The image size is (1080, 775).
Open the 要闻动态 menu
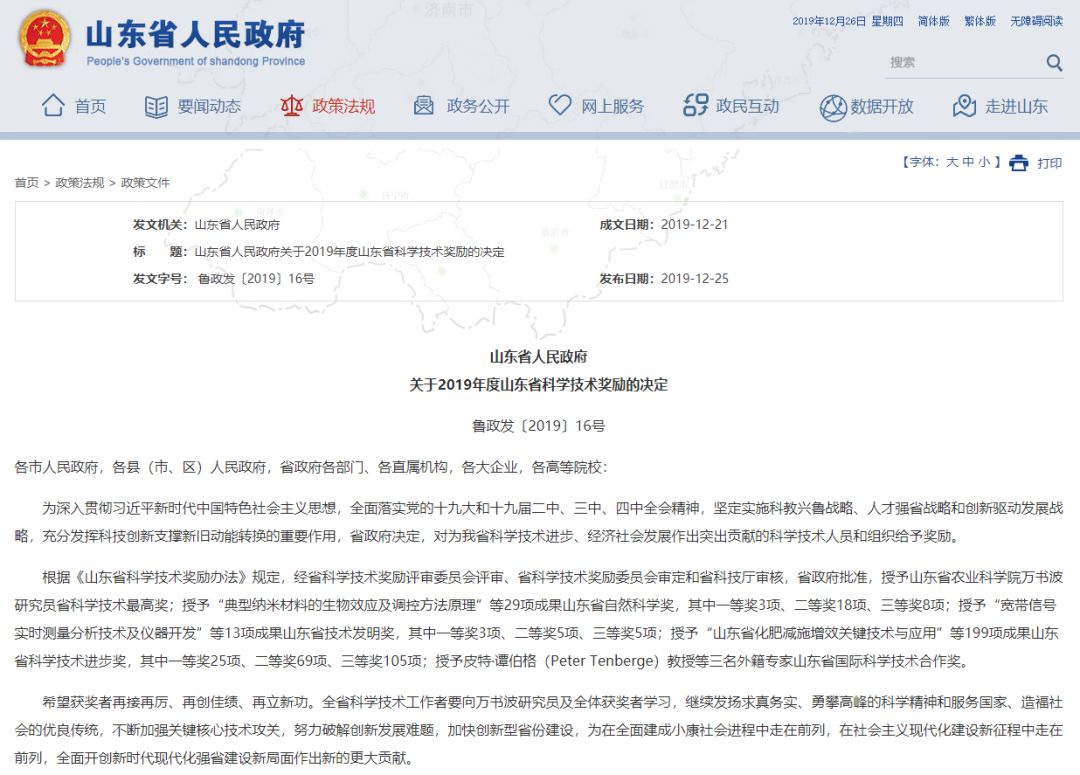pyautogui.click(x=209, y=106)
